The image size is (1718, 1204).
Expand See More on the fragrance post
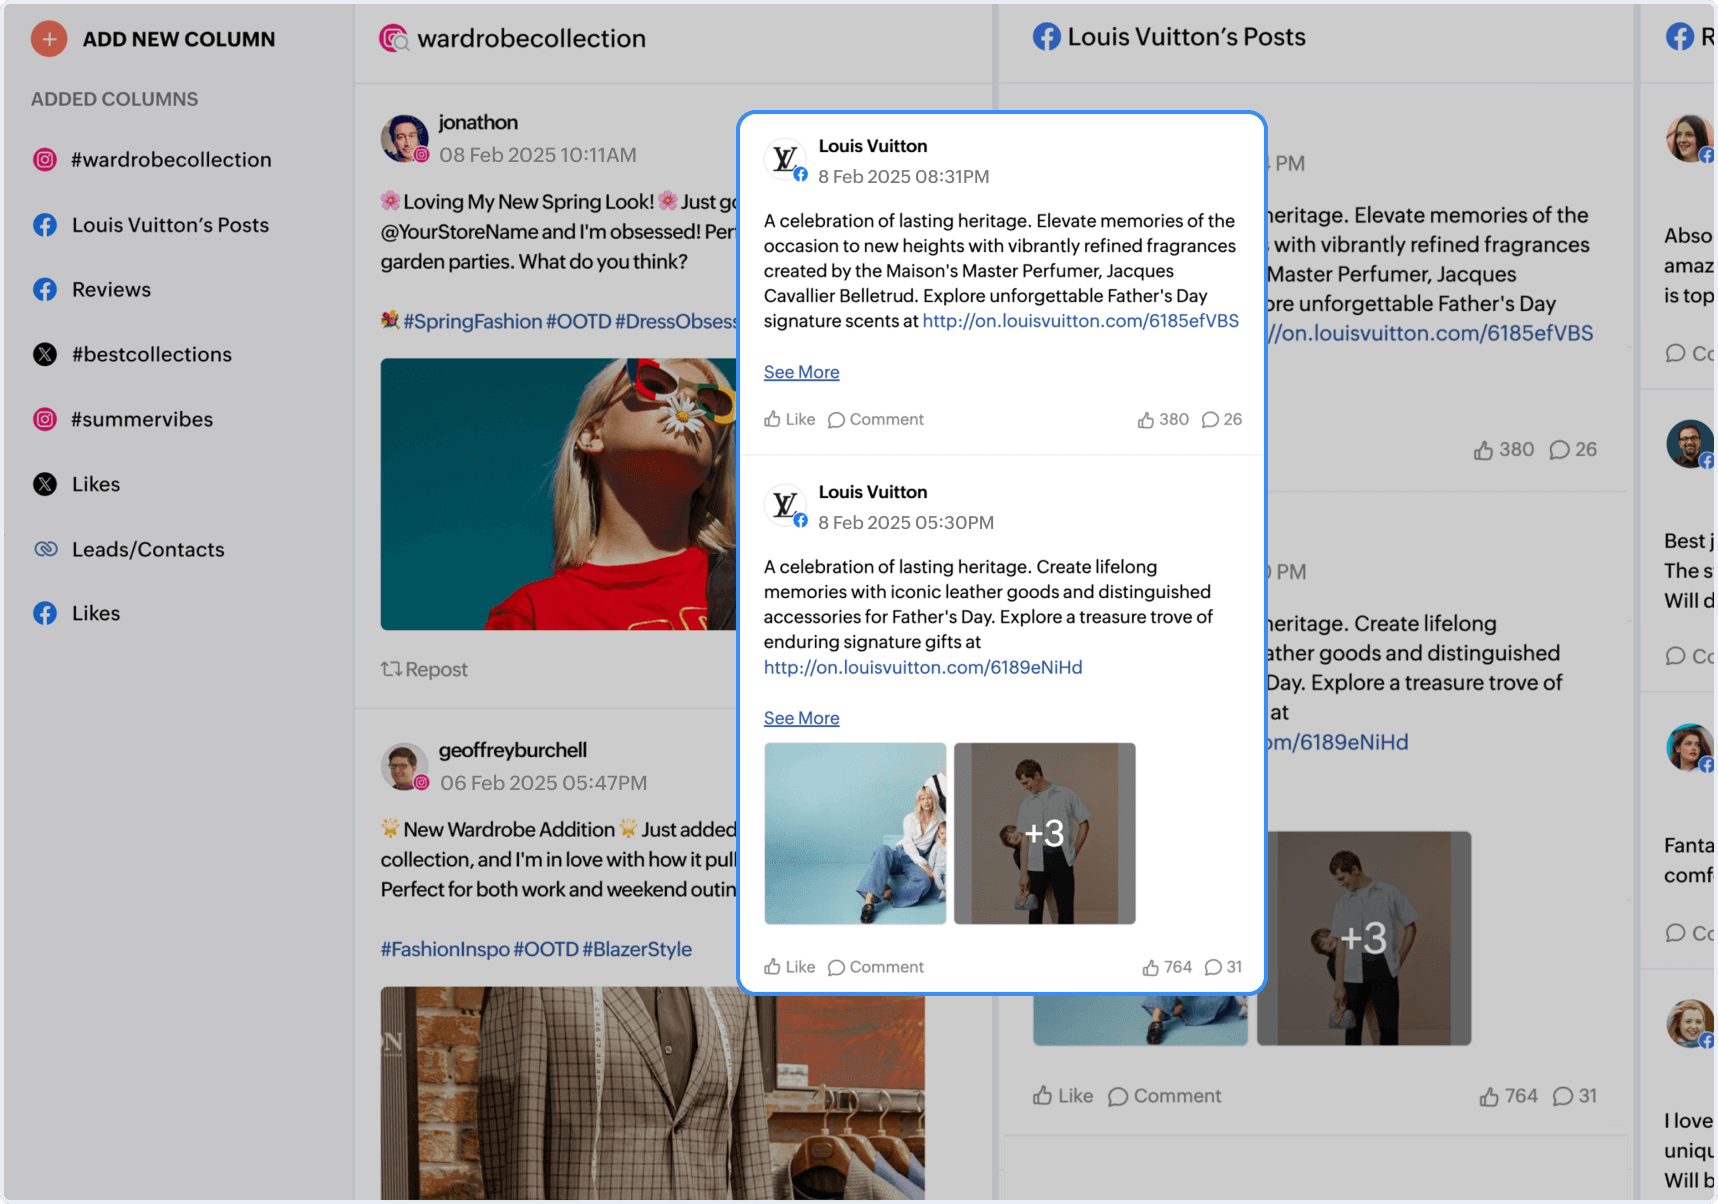tap(801, 372)
